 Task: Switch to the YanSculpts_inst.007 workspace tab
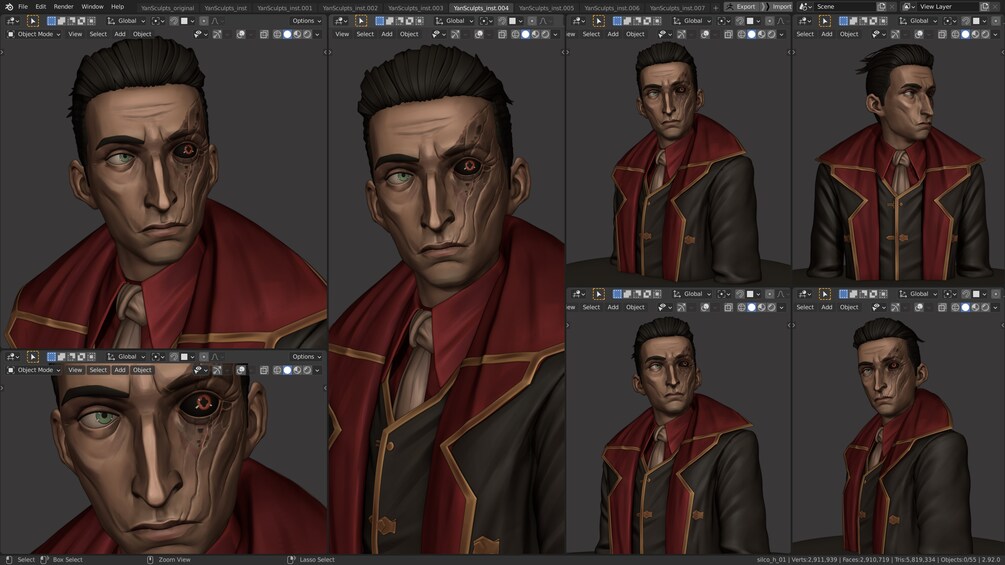tap(677, 8)
